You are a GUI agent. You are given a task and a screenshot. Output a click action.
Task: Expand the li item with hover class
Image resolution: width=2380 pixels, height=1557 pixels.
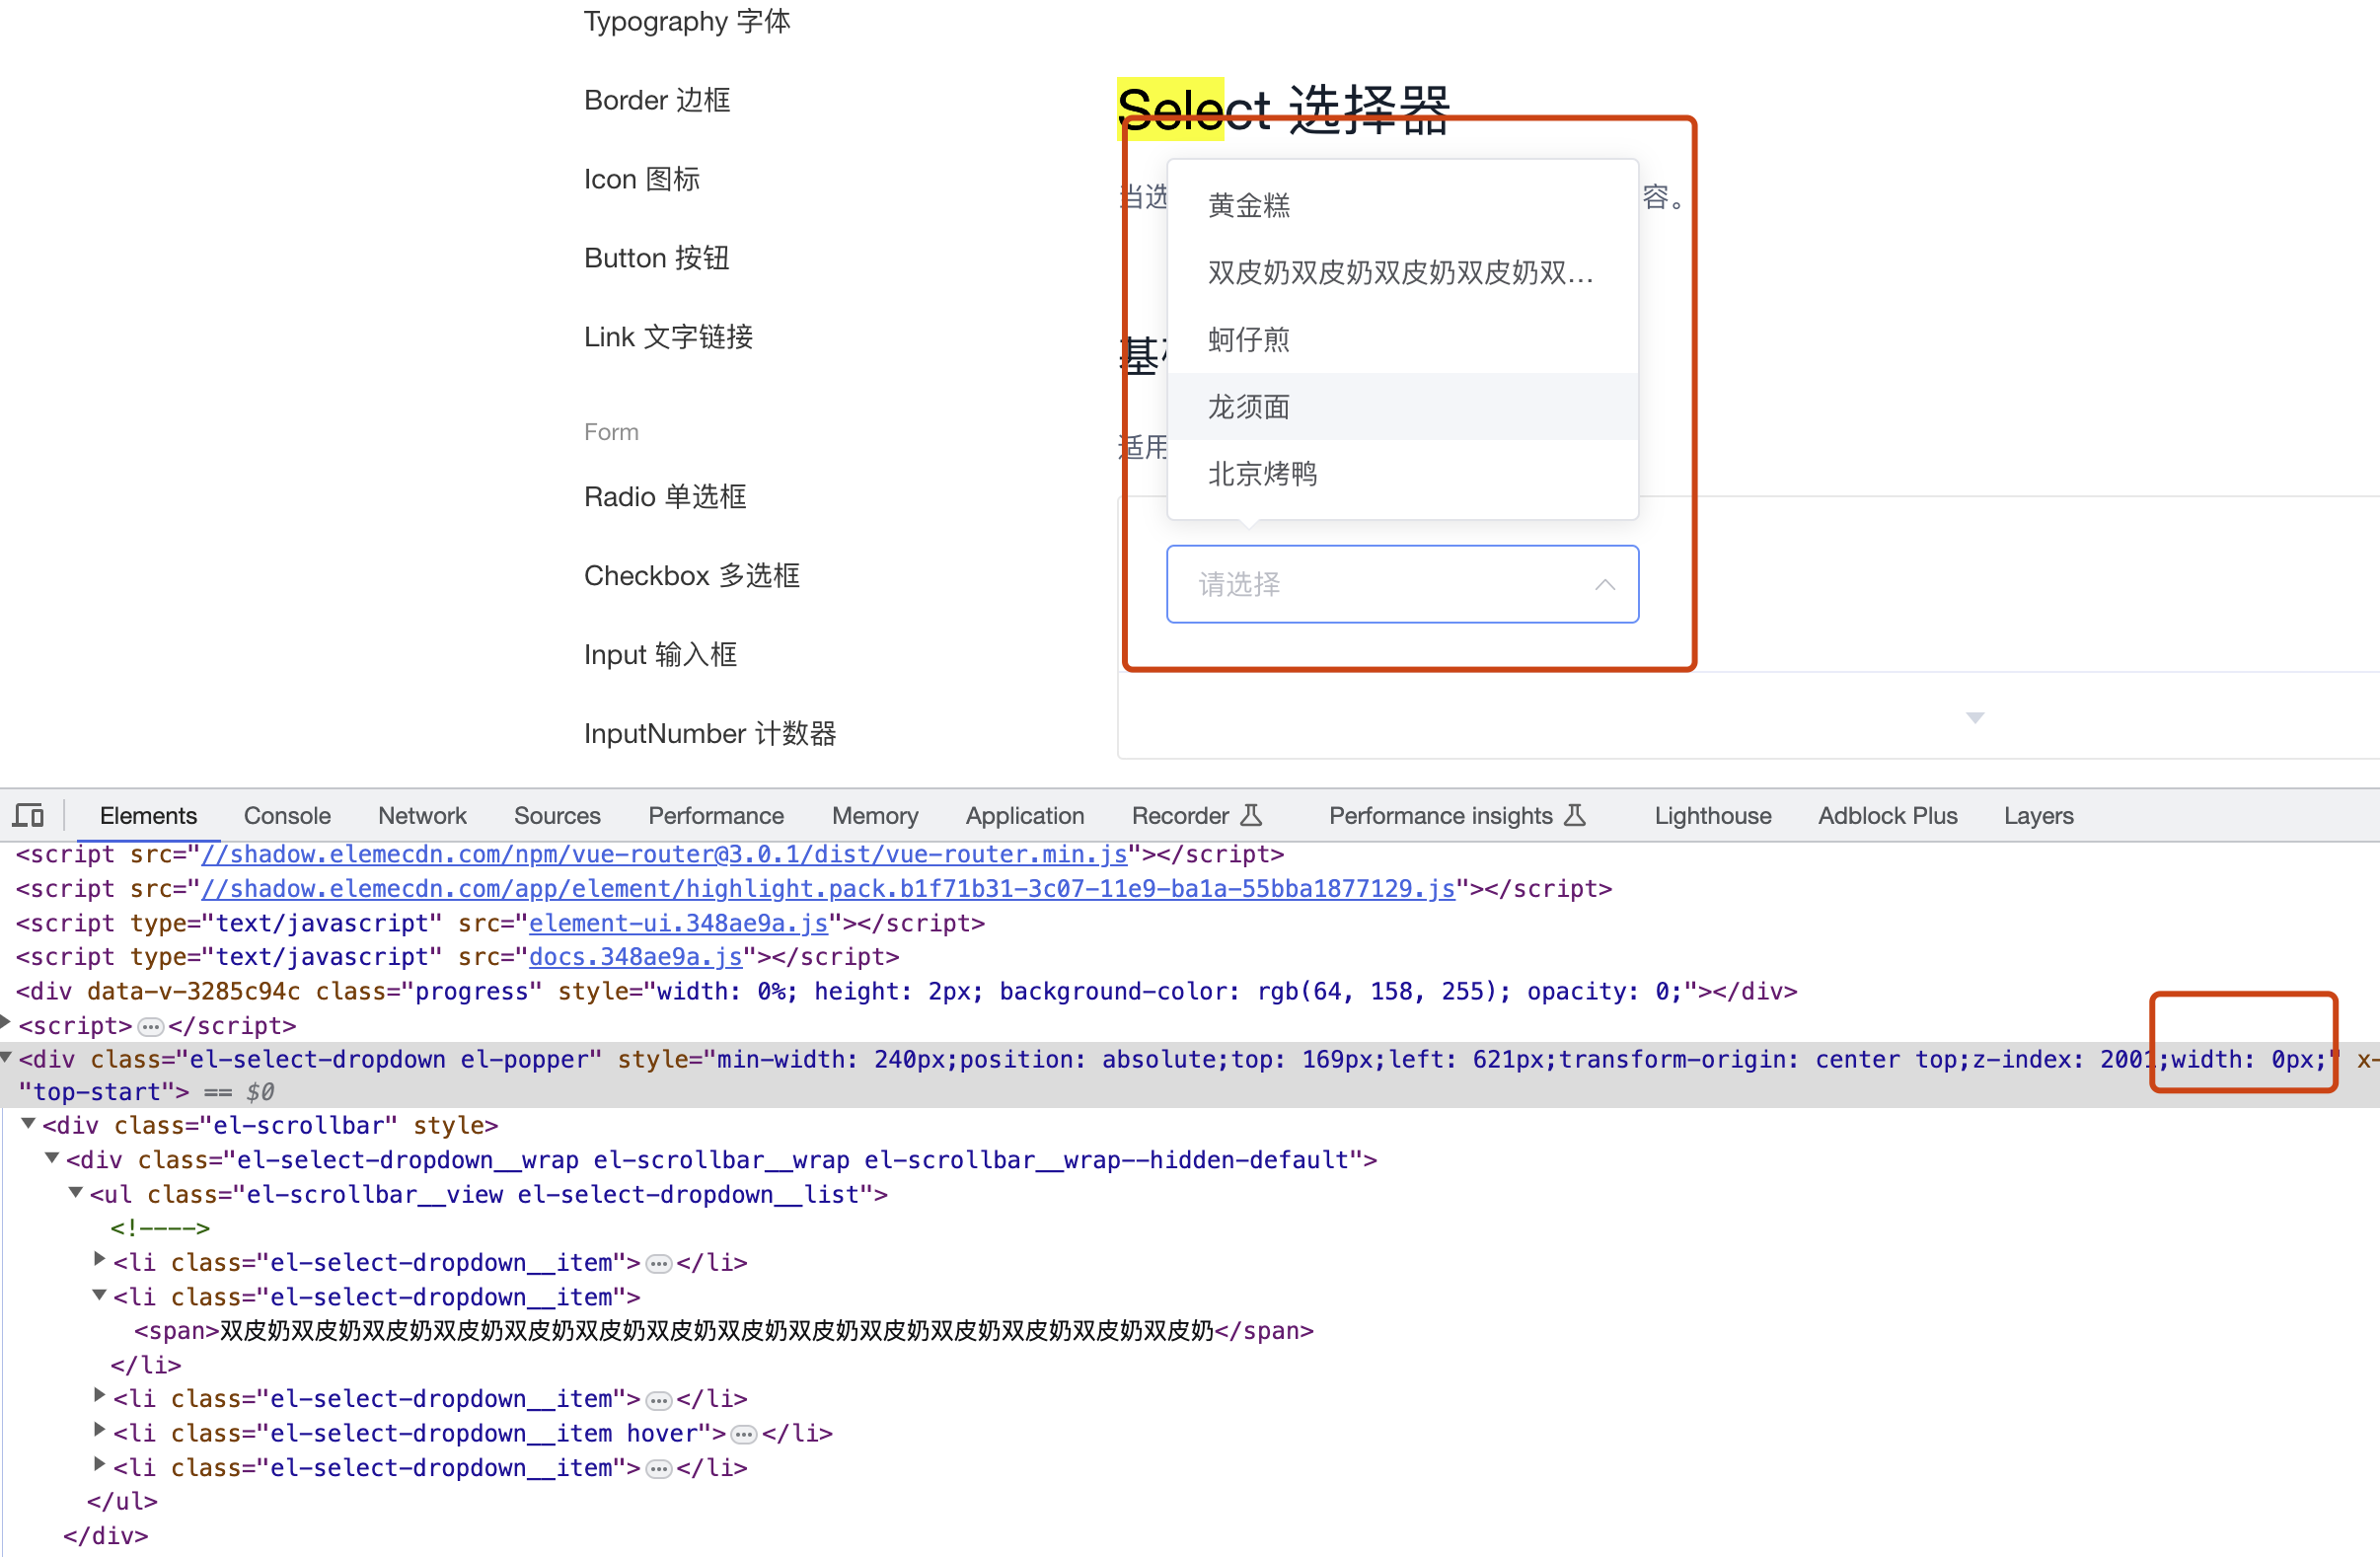[99, 1430]
